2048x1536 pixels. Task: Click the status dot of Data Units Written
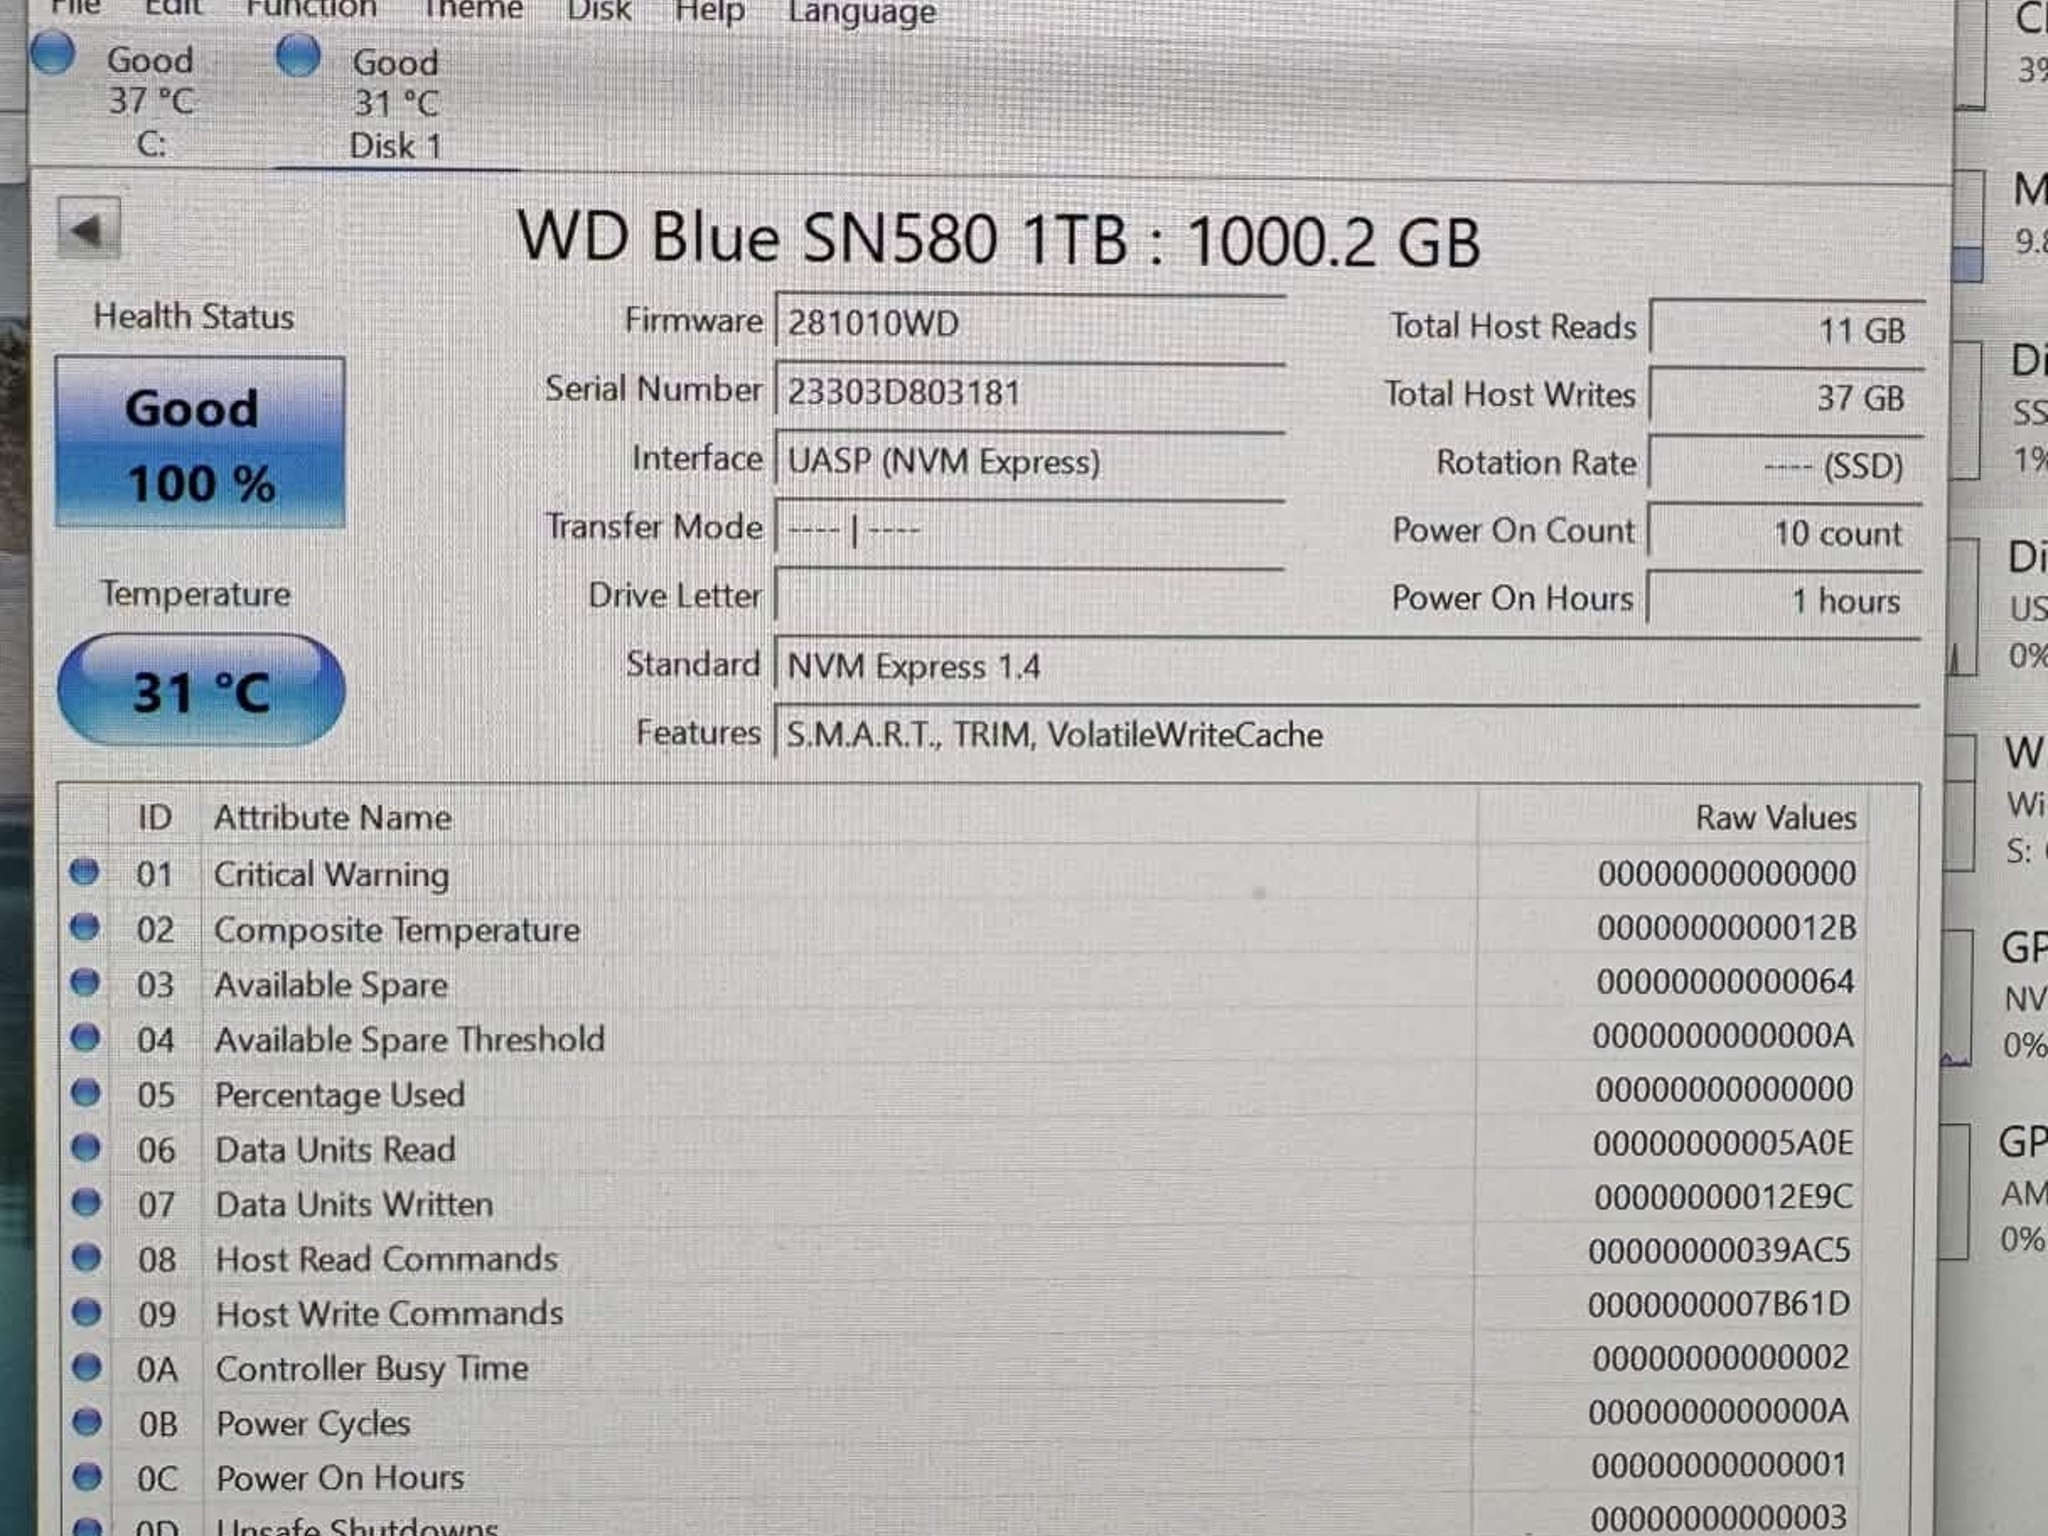(x=87, y=1202)
